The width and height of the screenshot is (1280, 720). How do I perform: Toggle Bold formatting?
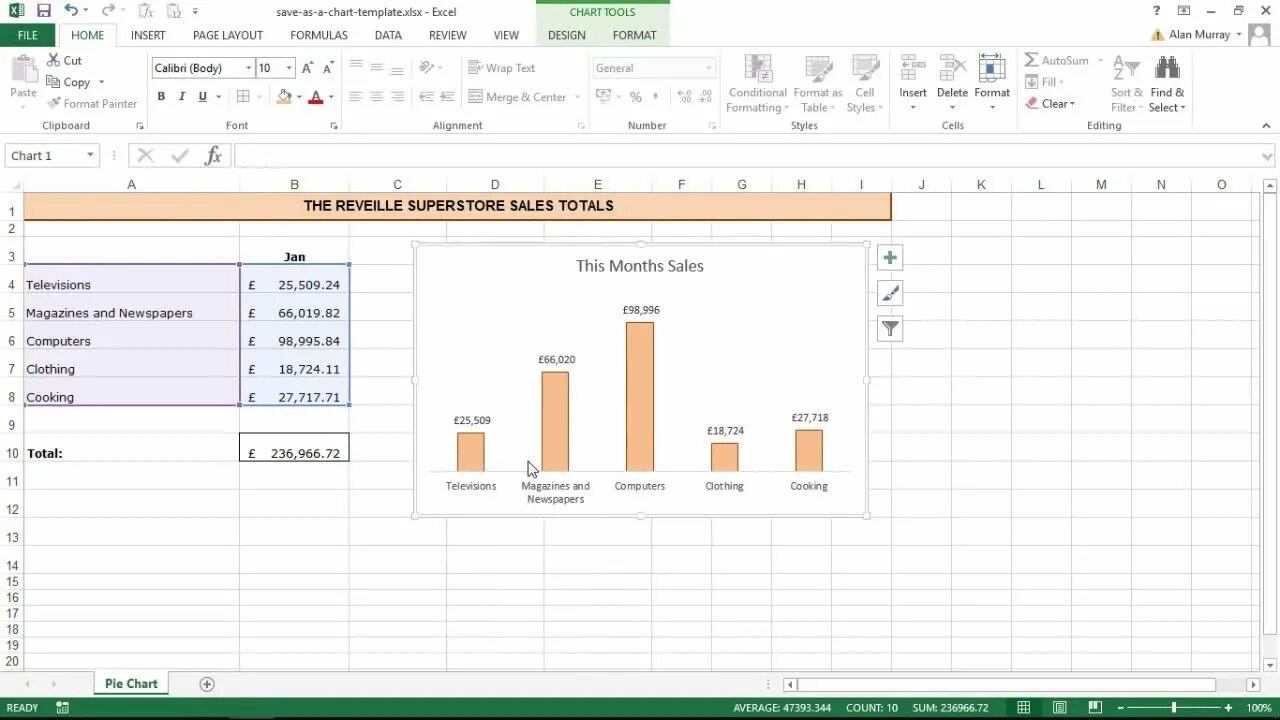pyautogui.click(x=161, y=97)
